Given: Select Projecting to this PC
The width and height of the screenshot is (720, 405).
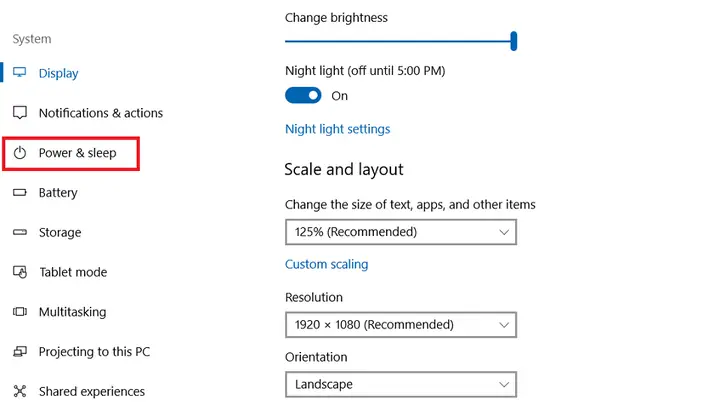Looking at the screenshot, I should tap(94, 352).
